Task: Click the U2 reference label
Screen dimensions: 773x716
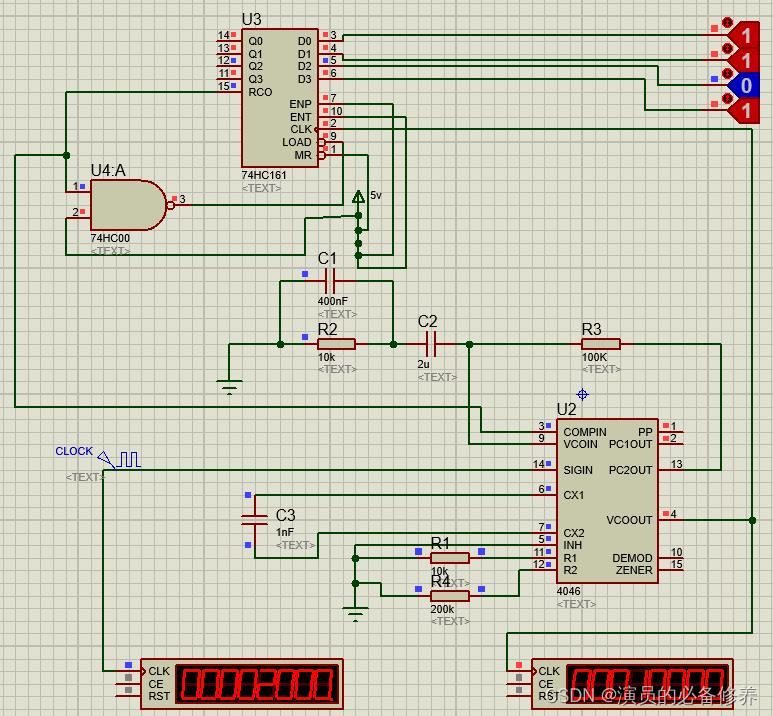Action: (566, 409)
